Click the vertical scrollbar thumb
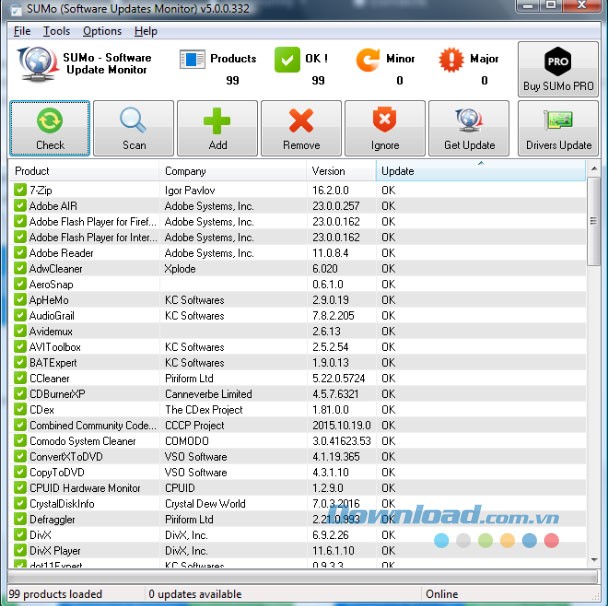 click(593, 221)
